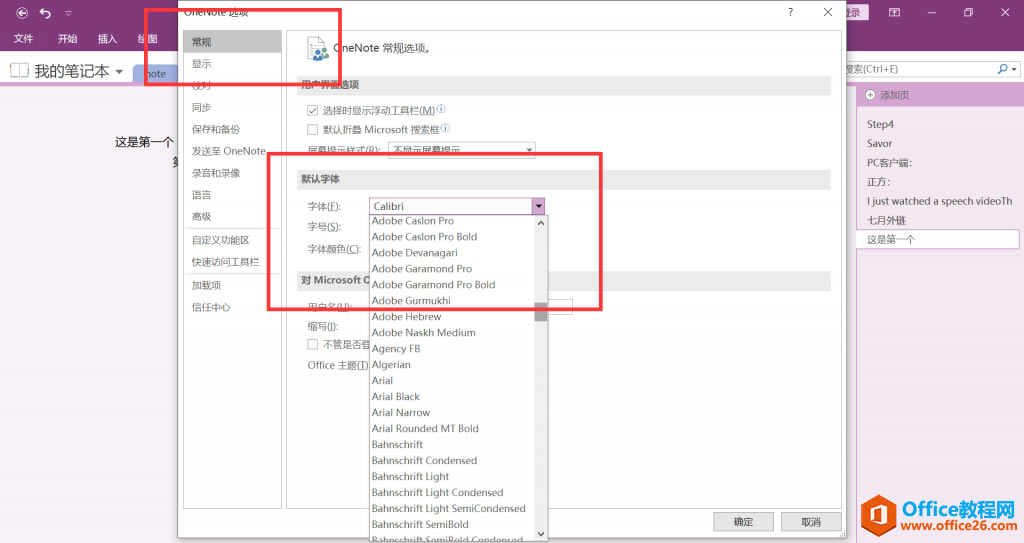Image resolution: width=1024 pixels, height=543 pixels.
Task: Click the Back arrow icon in OneNote title bar
Action: pos(22,12)
